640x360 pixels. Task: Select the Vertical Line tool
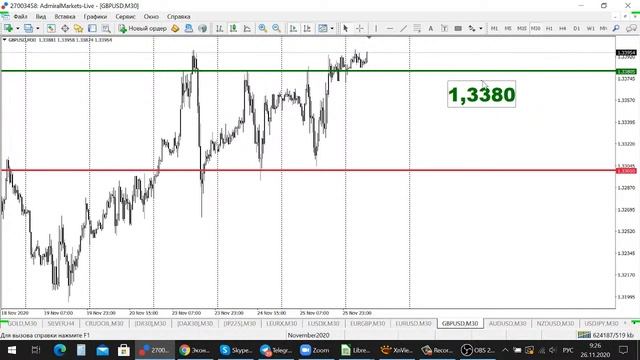376,28
